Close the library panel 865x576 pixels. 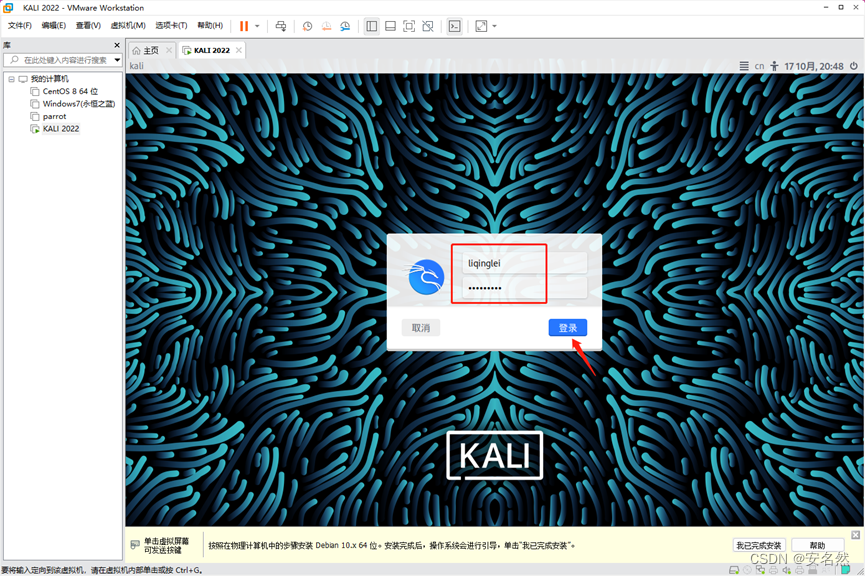tap(116, 45)
